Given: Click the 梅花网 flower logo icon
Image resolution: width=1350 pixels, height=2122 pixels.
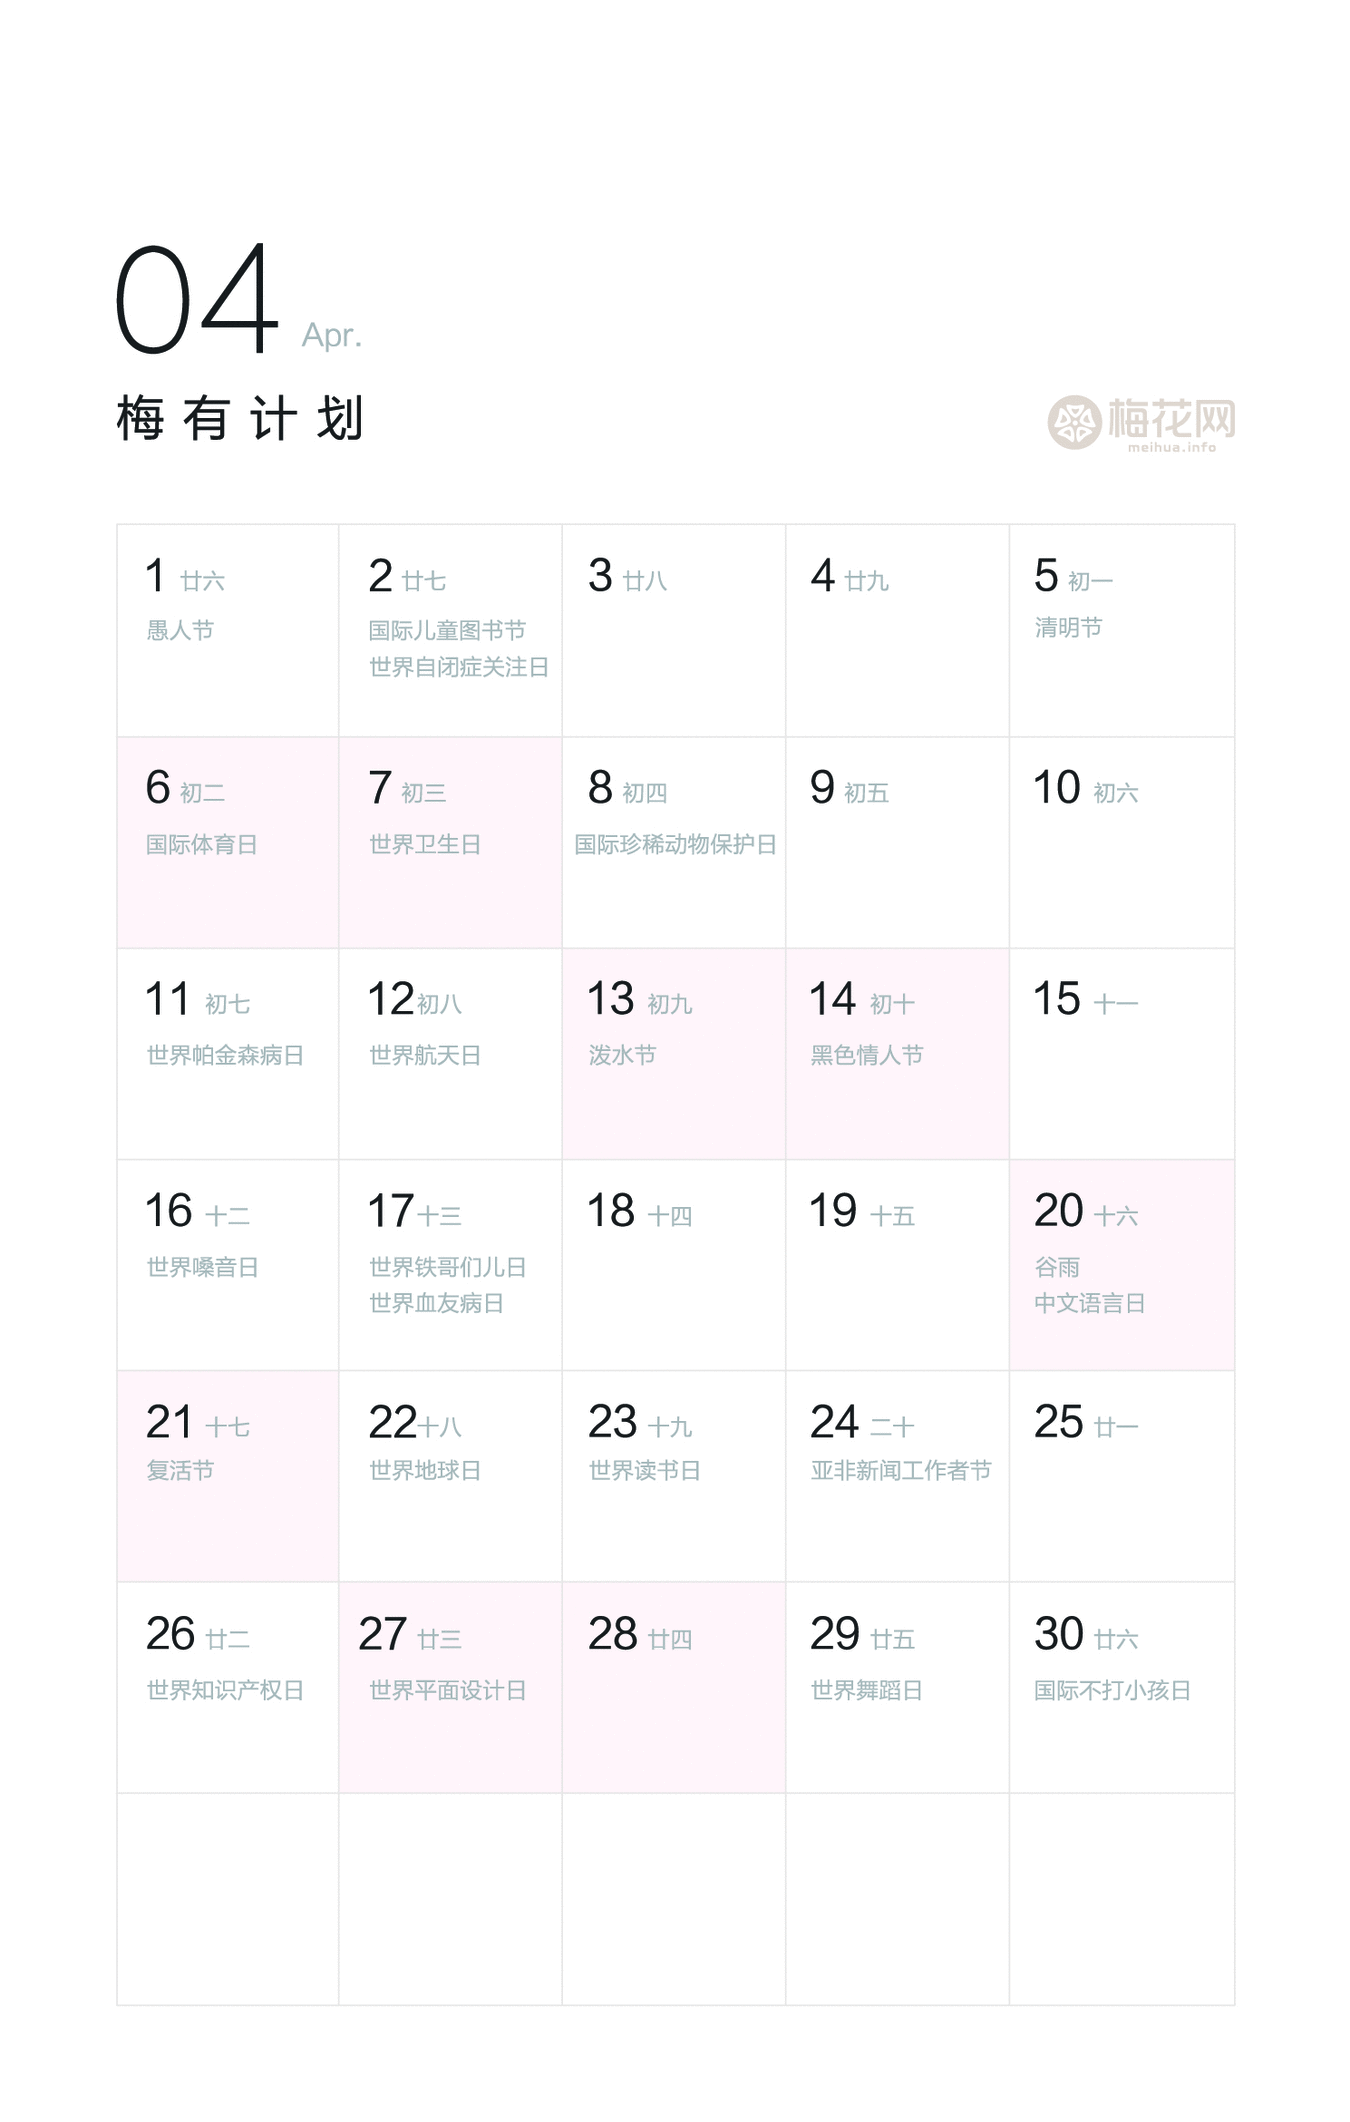Looking at the screenshot, I should click(1074, 422).
